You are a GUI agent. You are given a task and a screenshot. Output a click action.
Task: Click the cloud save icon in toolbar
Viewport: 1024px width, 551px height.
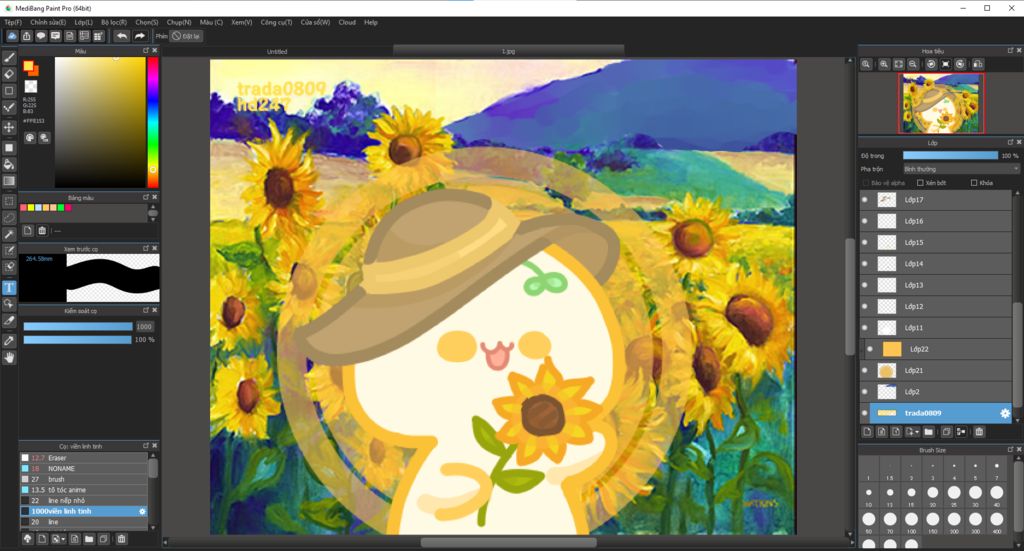pos(12,36)
